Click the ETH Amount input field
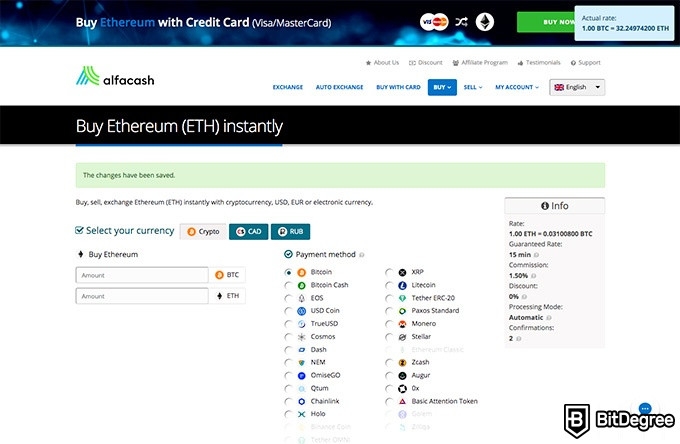This screenshot has width=680, height=444. pyautogui.click(x=142, y=296)
